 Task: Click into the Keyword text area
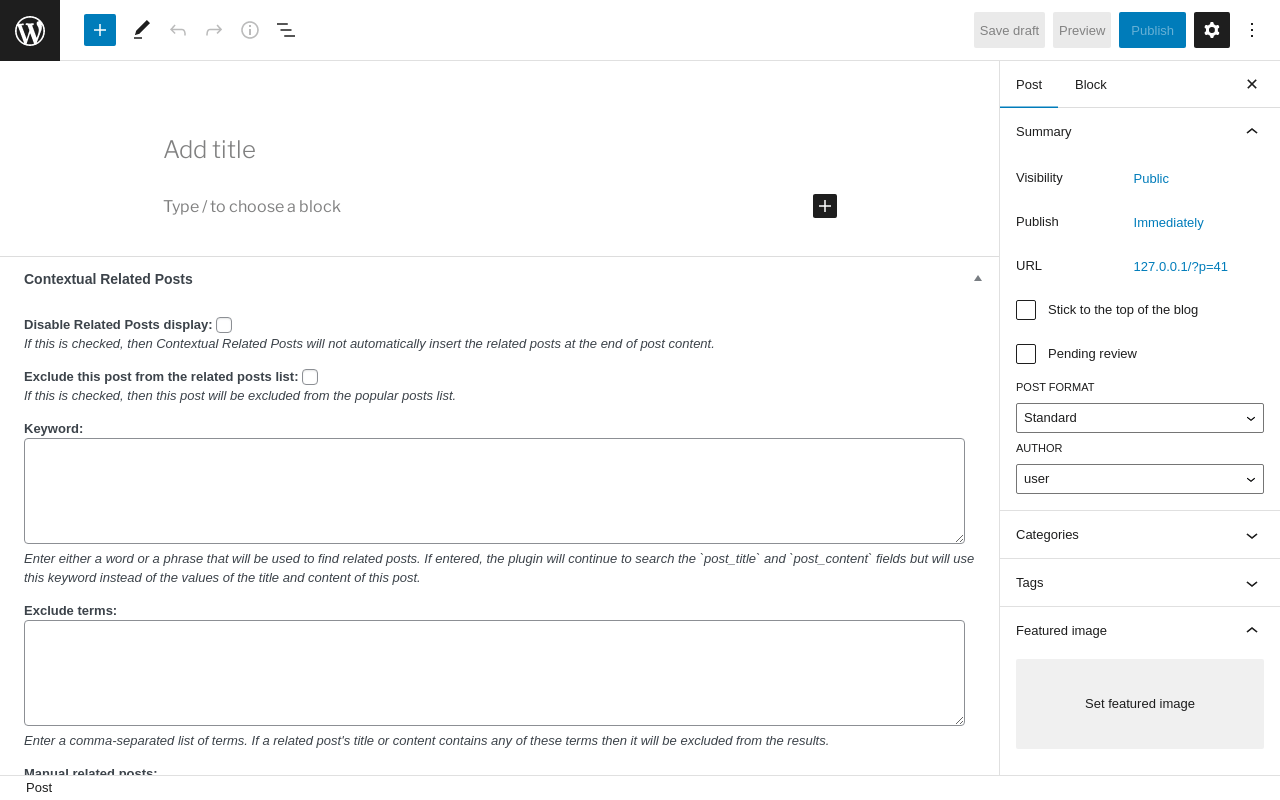(x=494, y=491)
